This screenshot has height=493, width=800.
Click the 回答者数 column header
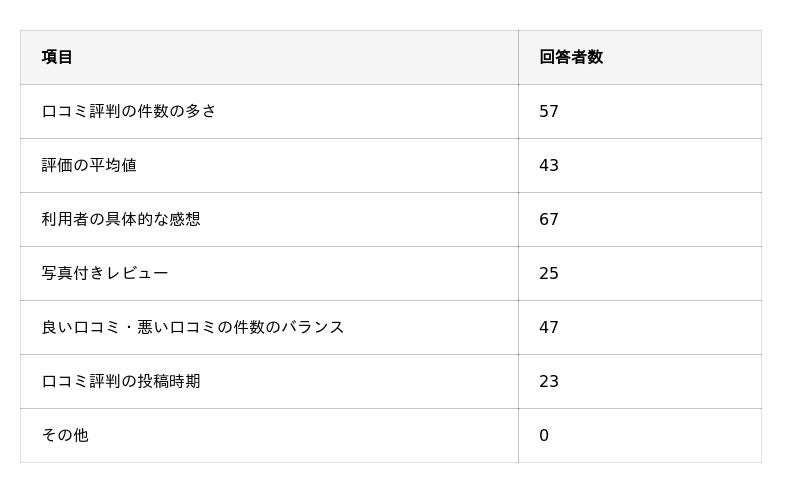pyautogui.click(x=571, y=57)
